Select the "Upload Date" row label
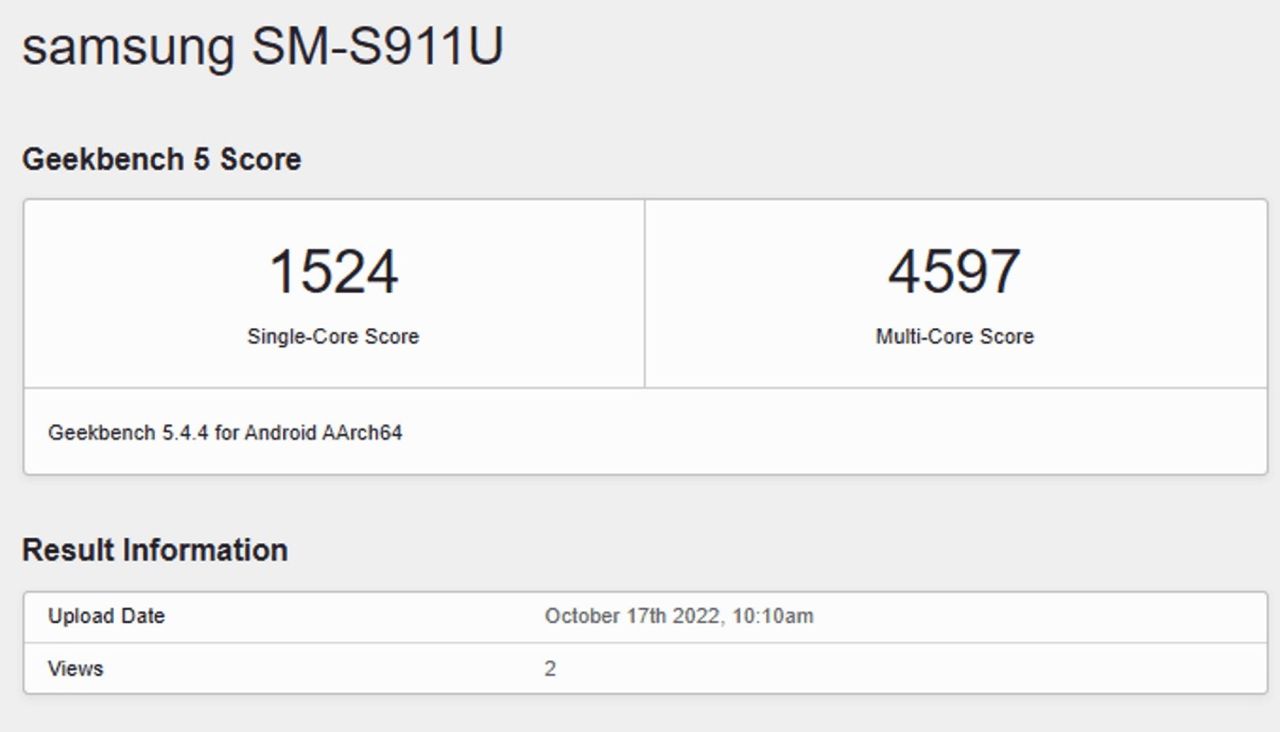The height and width of the screenshot is (732, 1280). pyautogui.click(x=106, y=616)
